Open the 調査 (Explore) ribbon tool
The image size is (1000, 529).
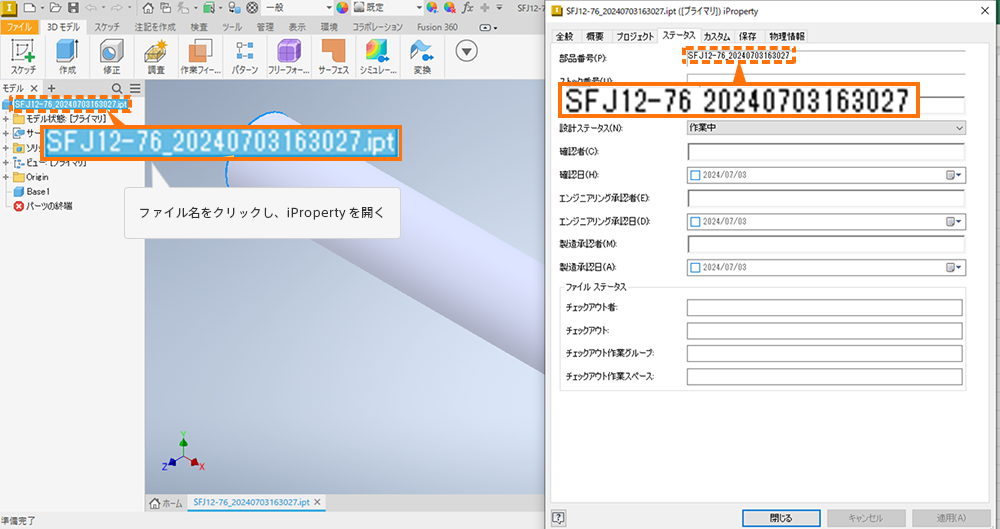(x=155, y=57)
